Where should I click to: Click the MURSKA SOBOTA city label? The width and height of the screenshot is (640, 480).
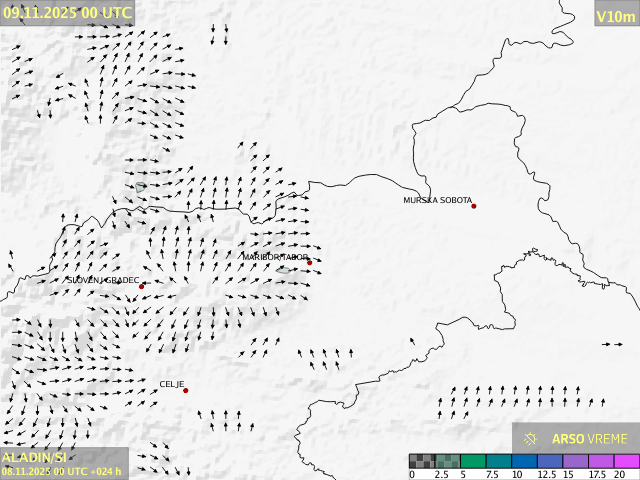pos(437,201)
